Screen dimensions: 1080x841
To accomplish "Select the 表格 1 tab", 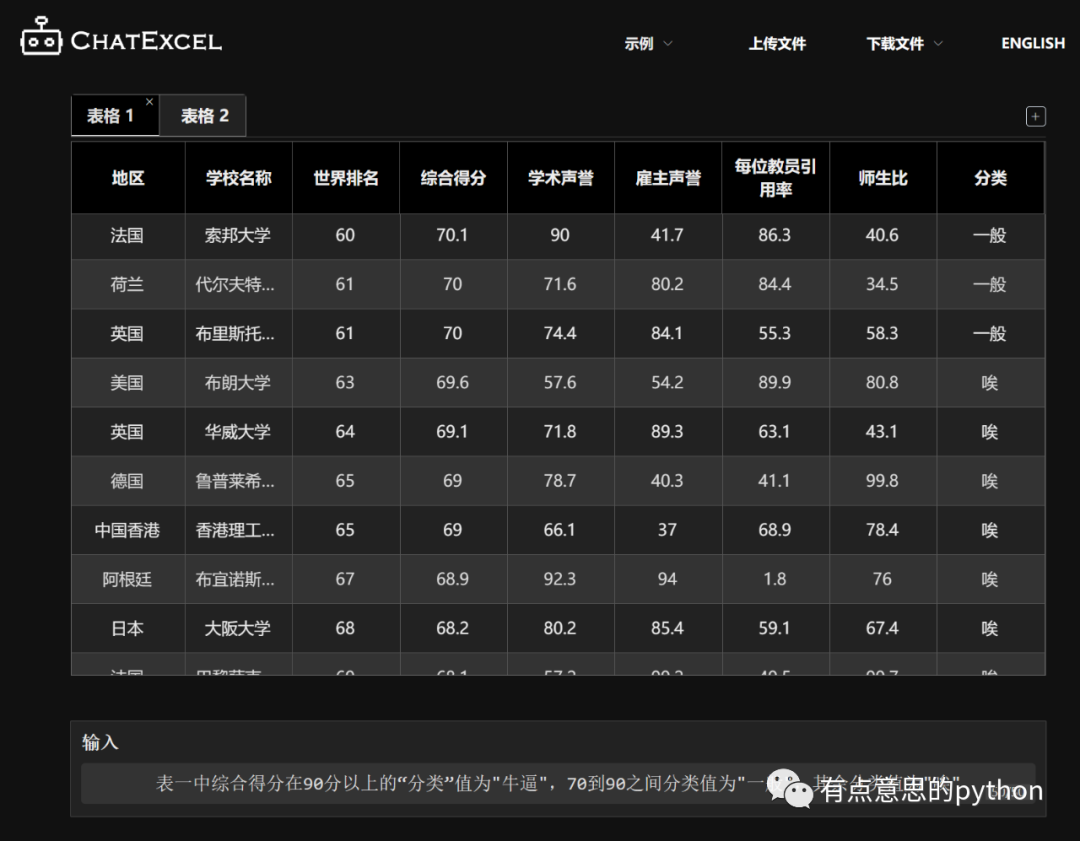I will (110, 116).
